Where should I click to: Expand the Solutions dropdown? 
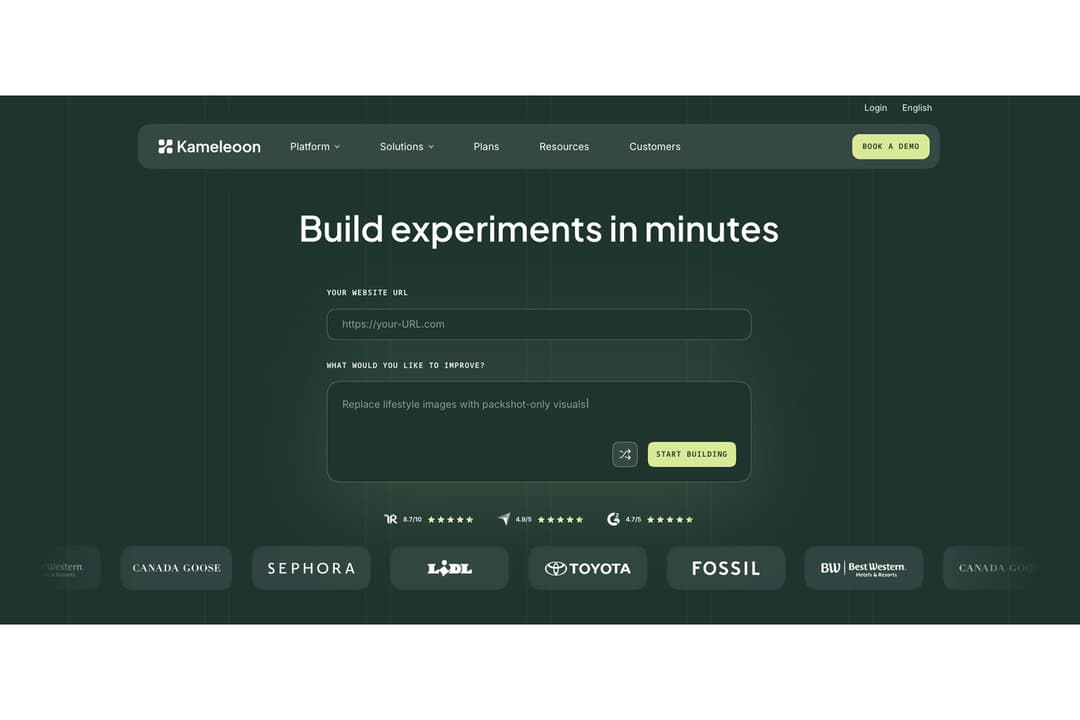[406, 147]
